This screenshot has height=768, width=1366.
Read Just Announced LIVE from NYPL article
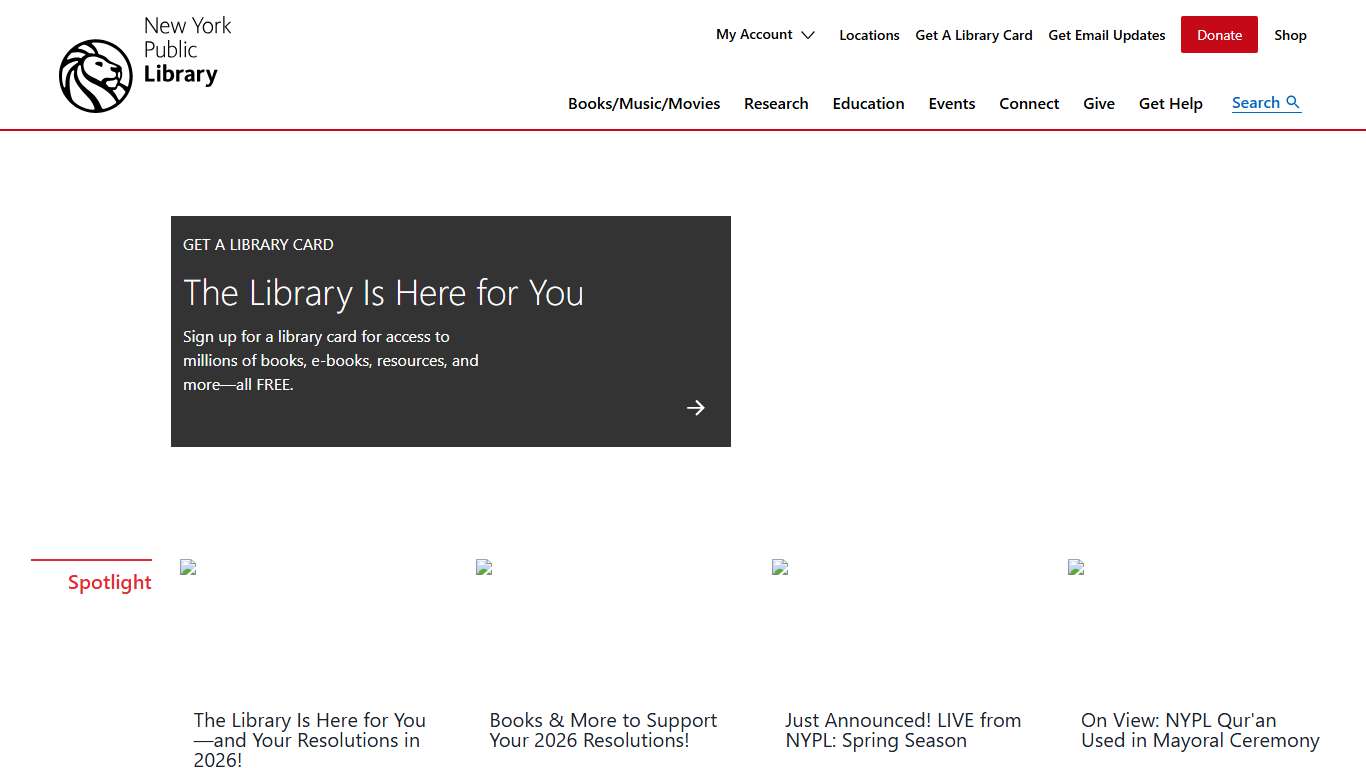[x=902, y=730]
